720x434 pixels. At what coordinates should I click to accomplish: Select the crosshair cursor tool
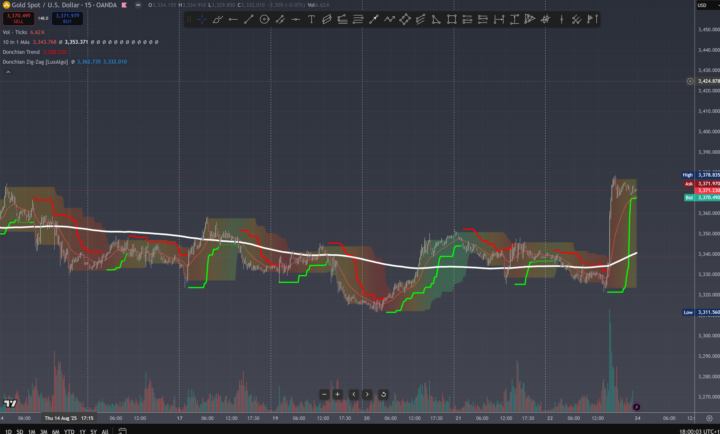click(x=202, y=19)
